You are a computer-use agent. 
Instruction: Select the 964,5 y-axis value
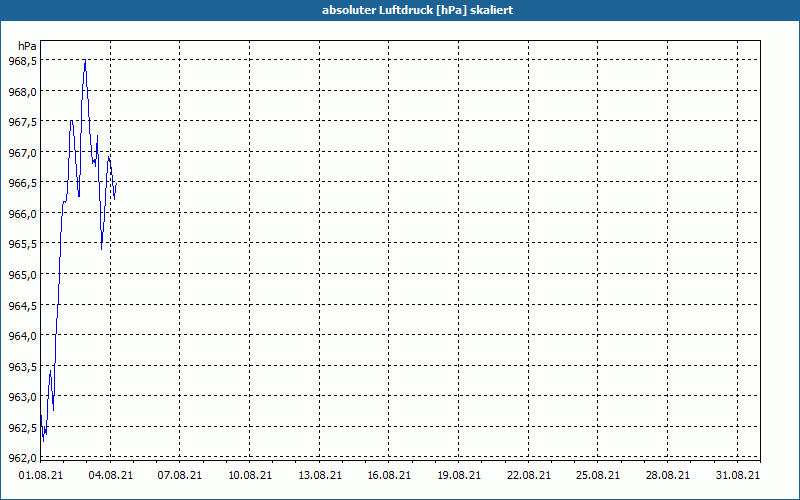22,306
